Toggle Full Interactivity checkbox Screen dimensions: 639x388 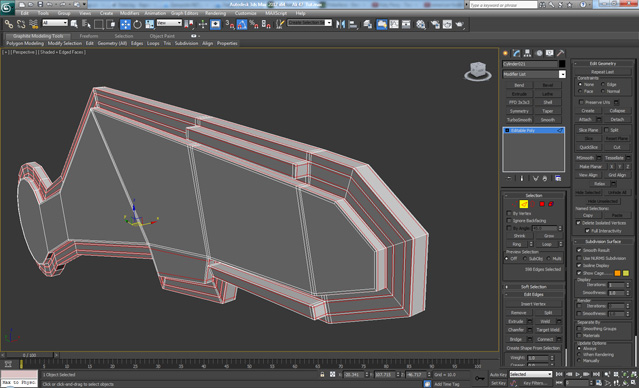pos(587,231)
